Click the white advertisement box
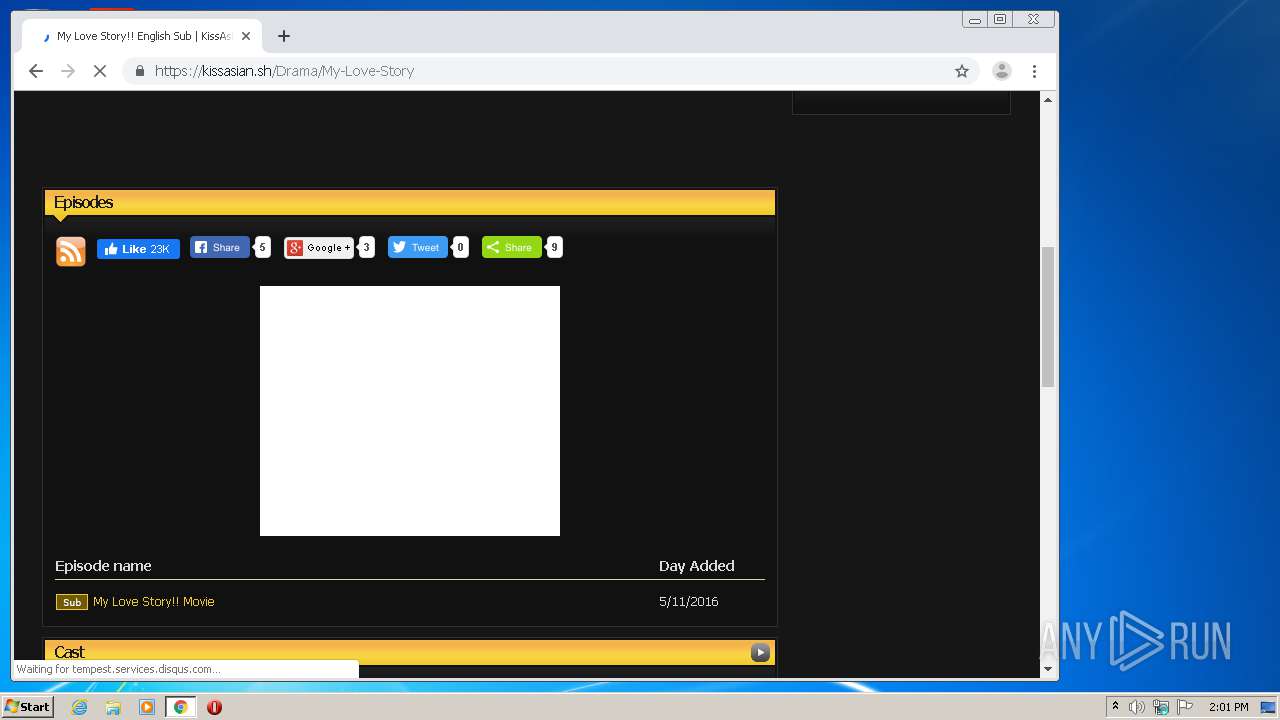The height and width of the screenshot is (720, 1280). click(410, 411)
